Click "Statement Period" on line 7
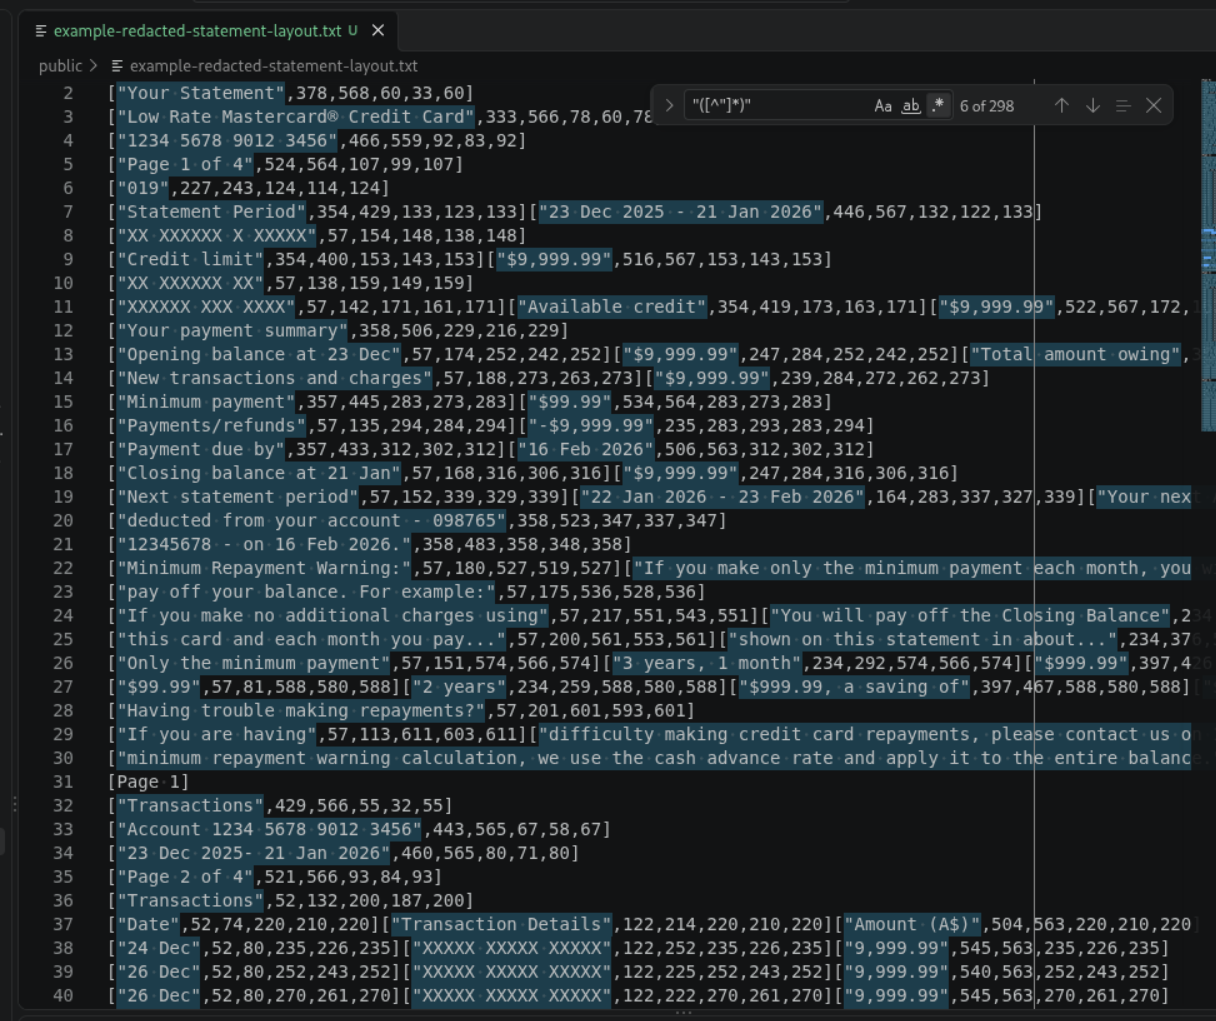The height and width of the screenshot is (1021, 1216). [x=212, y=212]
